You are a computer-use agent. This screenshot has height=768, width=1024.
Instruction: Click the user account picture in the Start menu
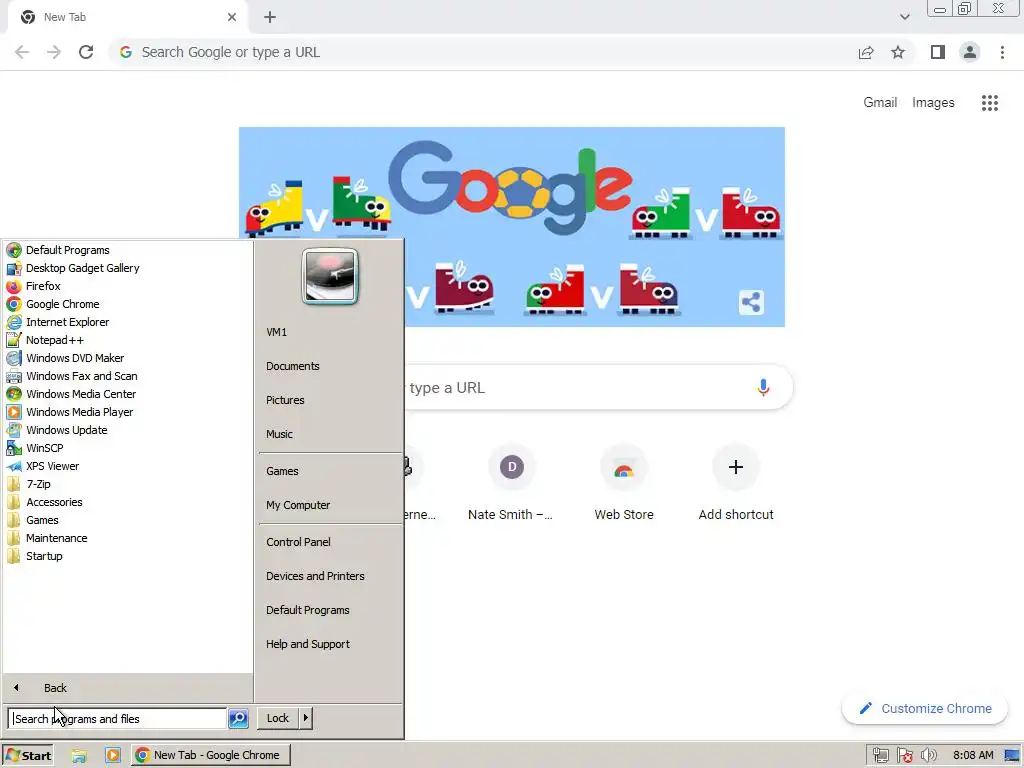coord(330,276)
